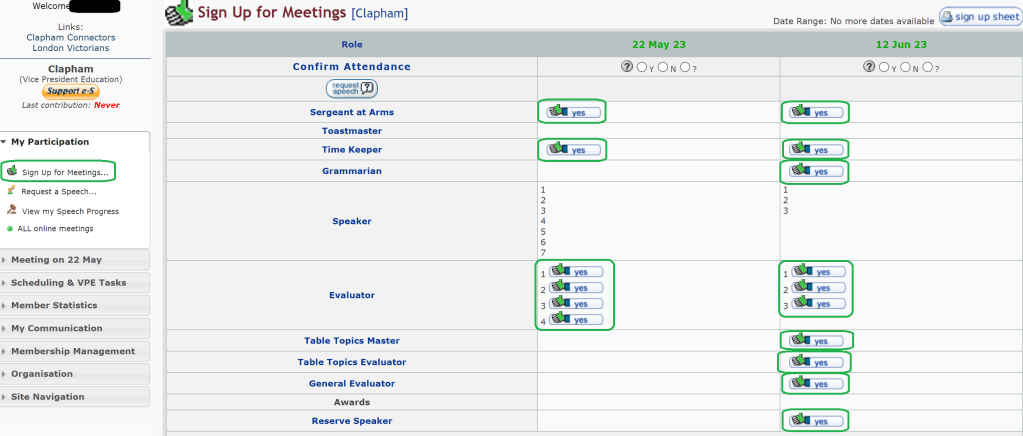Sign up as Grammarian on 12 Jun
The image size is (1023, 436).
click(x=816, y=172)
